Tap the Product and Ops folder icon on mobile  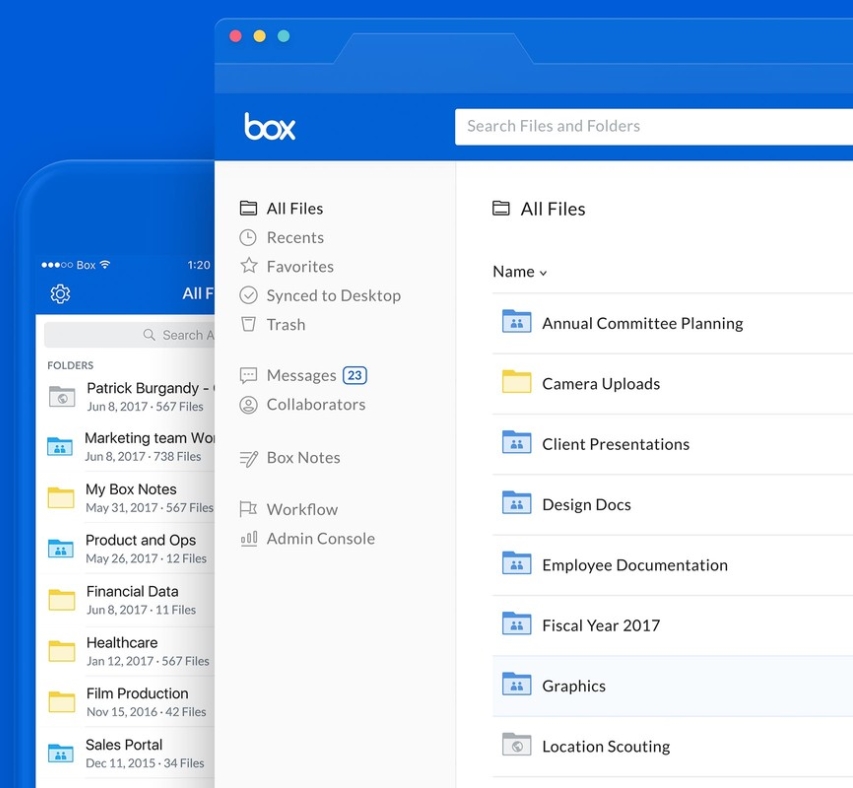tap(61, 548)
